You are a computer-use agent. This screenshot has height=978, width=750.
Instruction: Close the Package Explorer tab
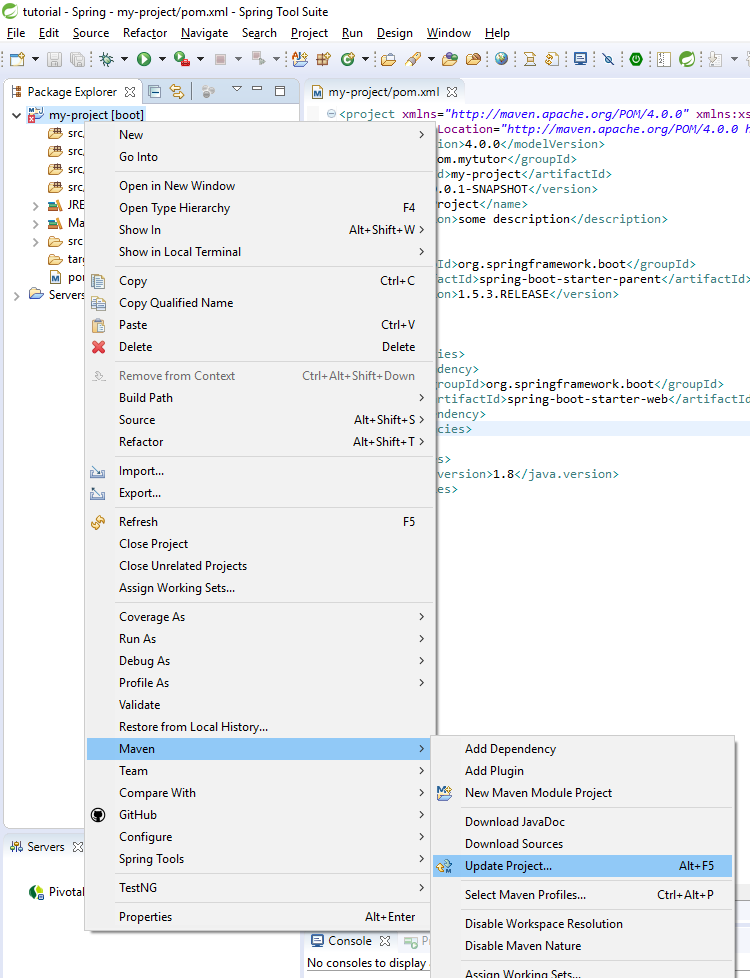(x=130, y=92)
